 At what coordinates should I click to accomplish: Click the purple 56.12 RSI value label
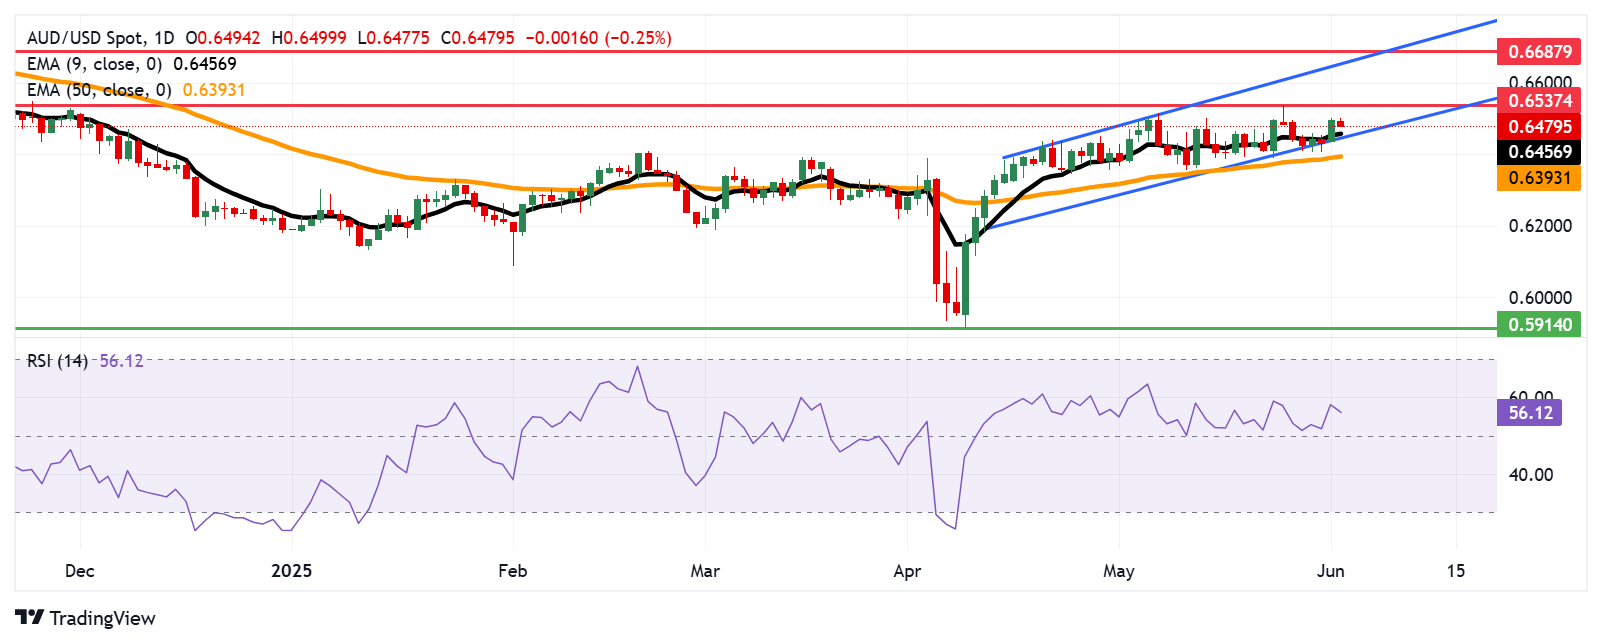point(1529,412)
